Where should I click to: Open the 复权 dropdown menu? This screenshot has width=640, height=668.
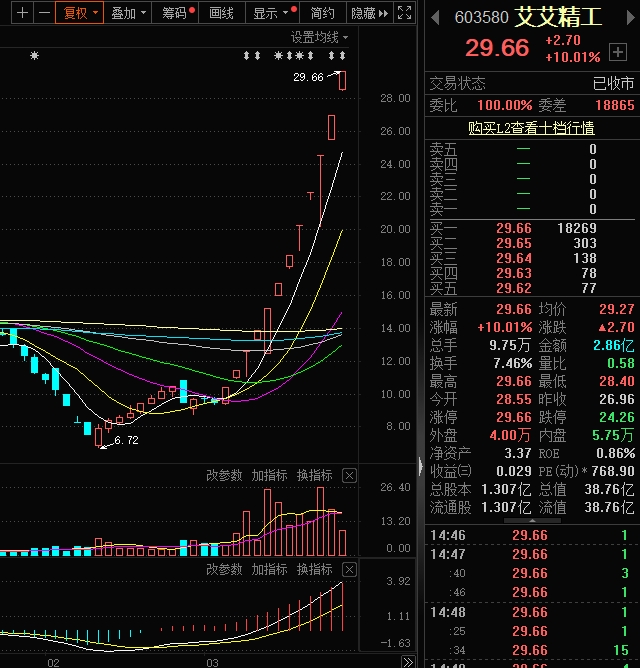[x=80, y=13]
